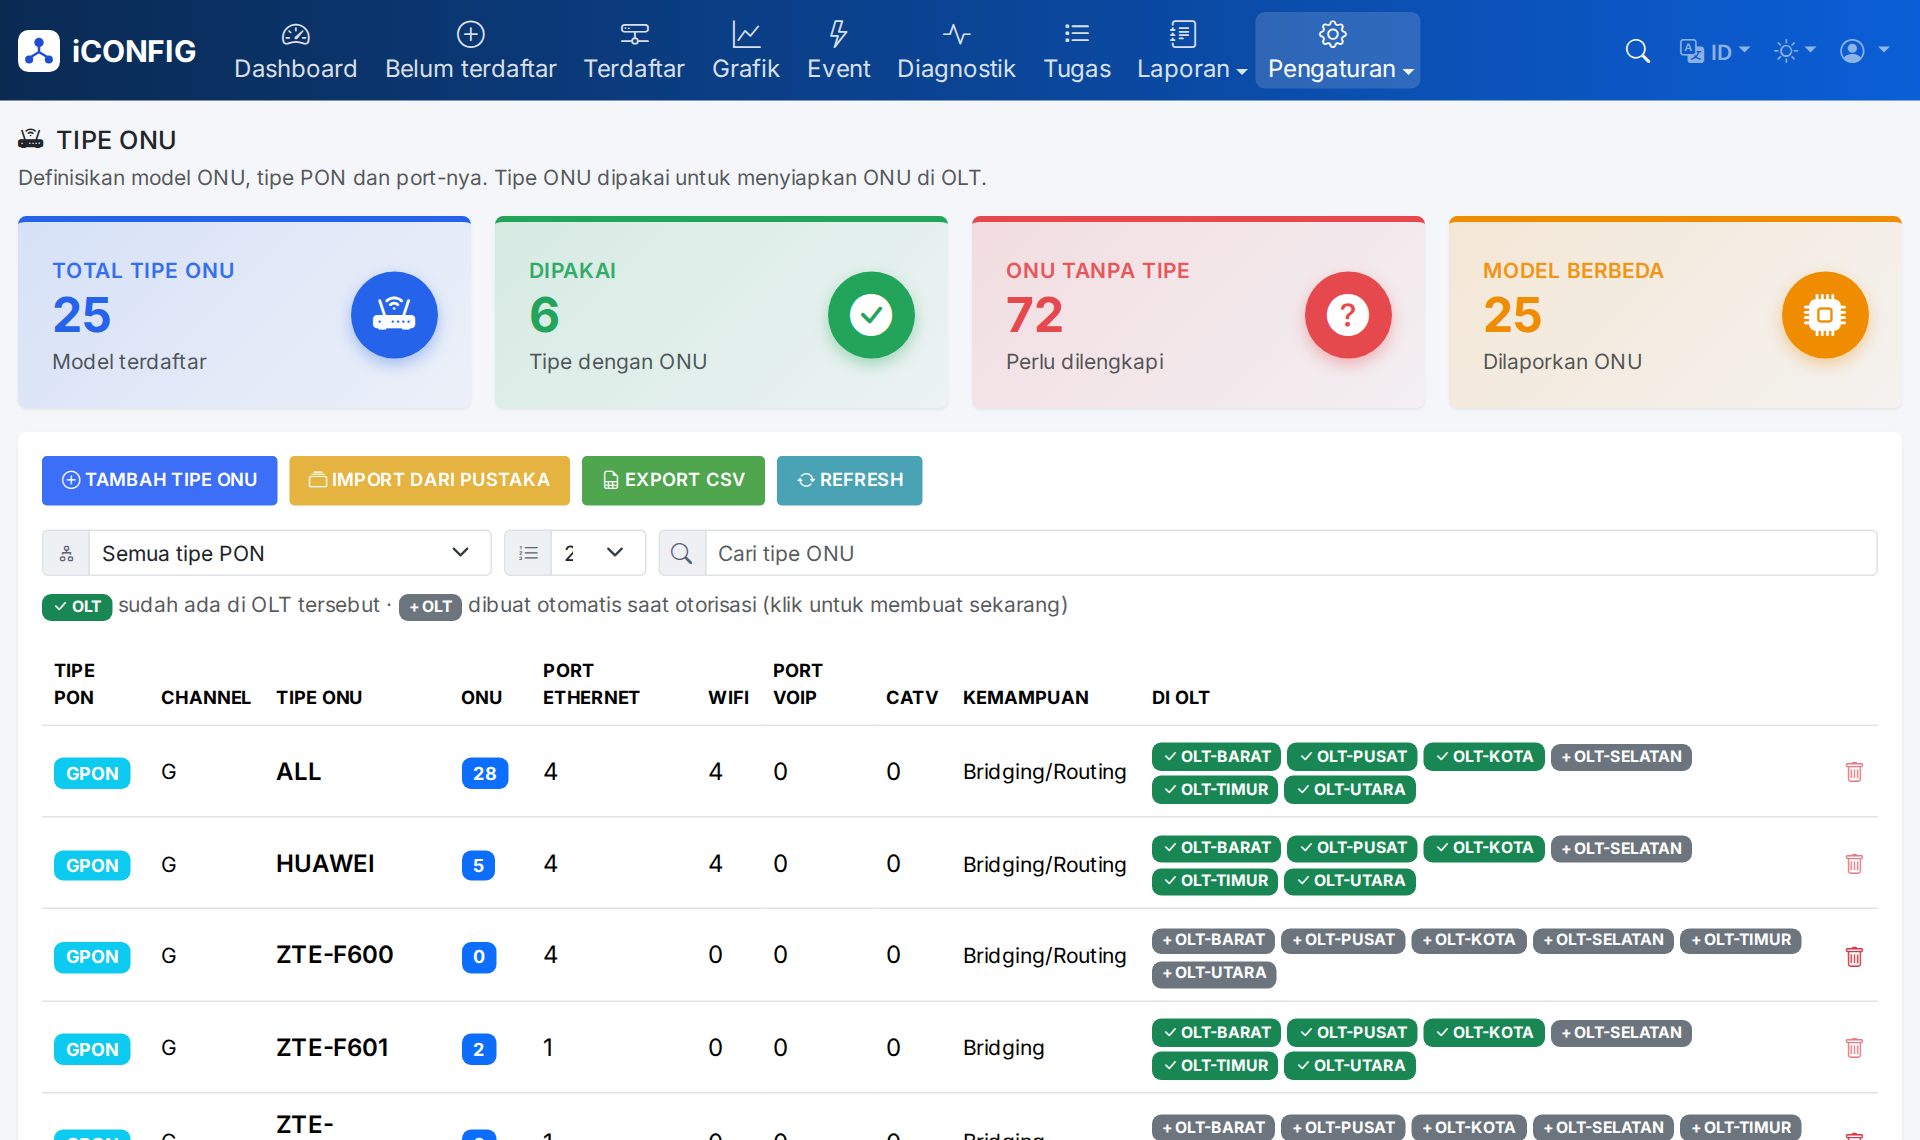The width and height of the screenshot is (1920, 1140).
Task: Go to Dashboard
Action: coord(295,51)
